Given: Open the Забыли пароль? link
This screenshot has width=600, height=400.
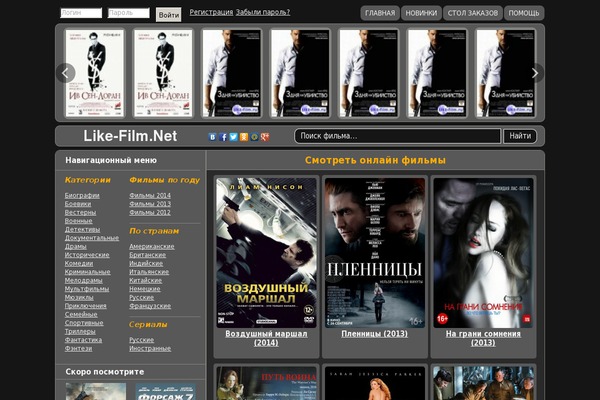Looking at the screenshot, I should point(263,12).
